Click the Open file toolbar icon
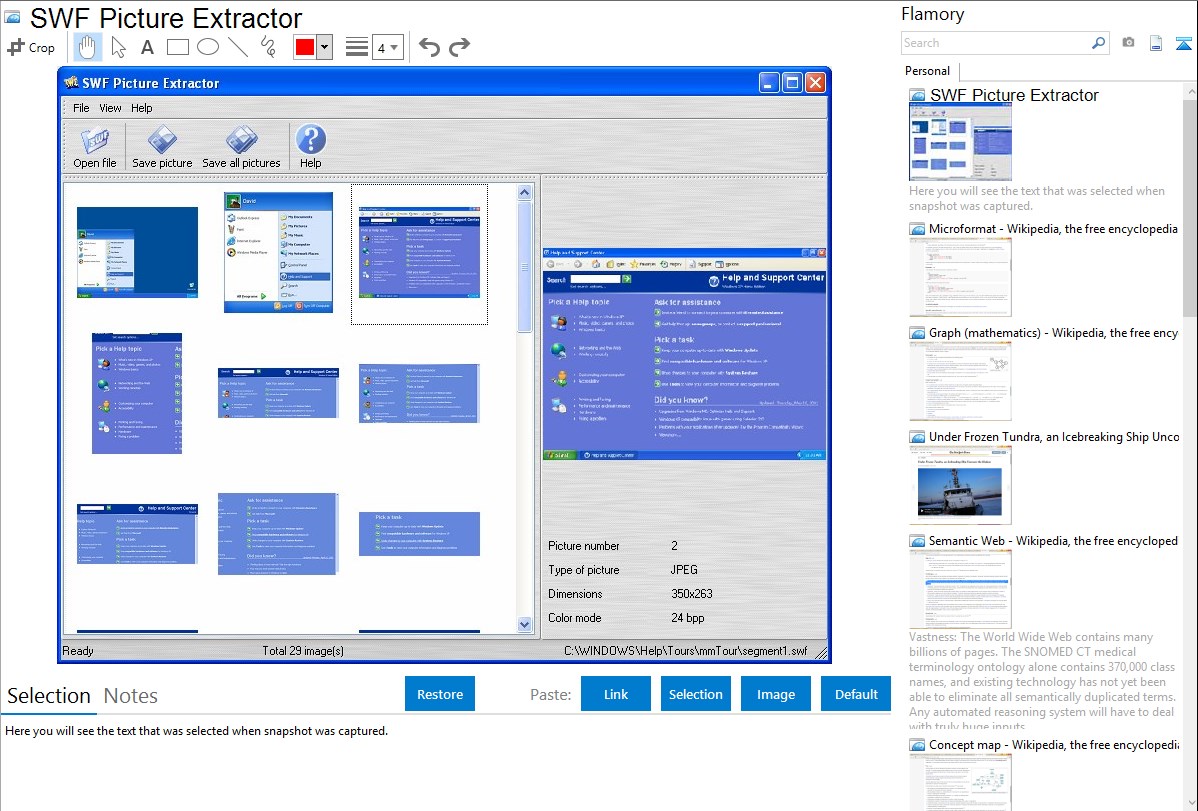This screenshot has height=811, width=1198. (x=95, y=147)
